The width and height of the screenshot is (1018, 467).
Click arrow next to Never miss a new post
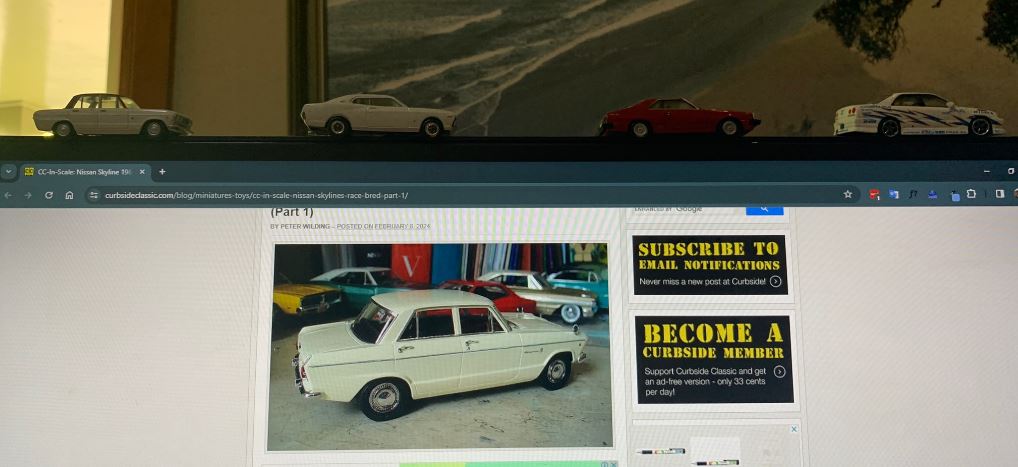(x=775, y=281)
